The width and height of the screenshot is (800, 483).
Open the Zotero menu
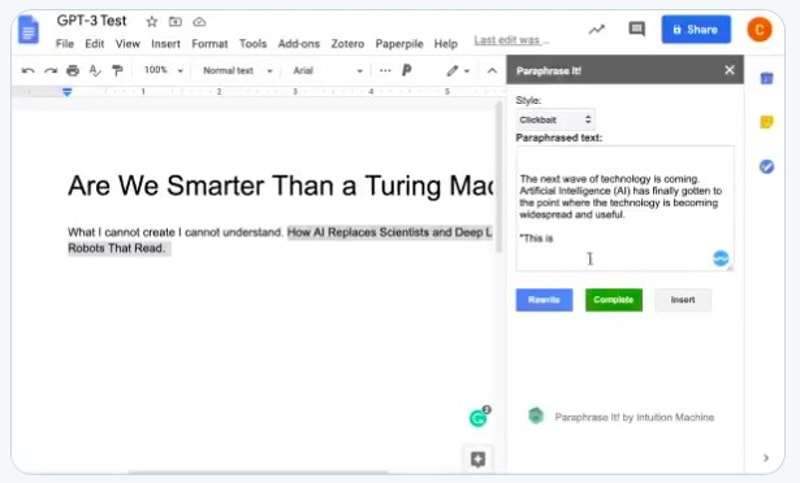(347, 44)
